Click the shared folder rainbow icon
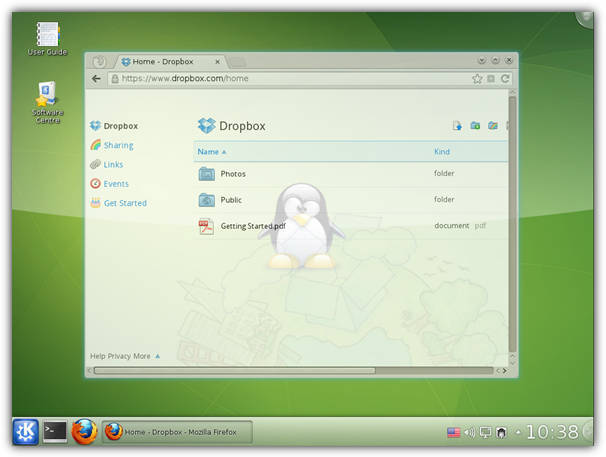 pyautogui.click(x=492, y=126)
